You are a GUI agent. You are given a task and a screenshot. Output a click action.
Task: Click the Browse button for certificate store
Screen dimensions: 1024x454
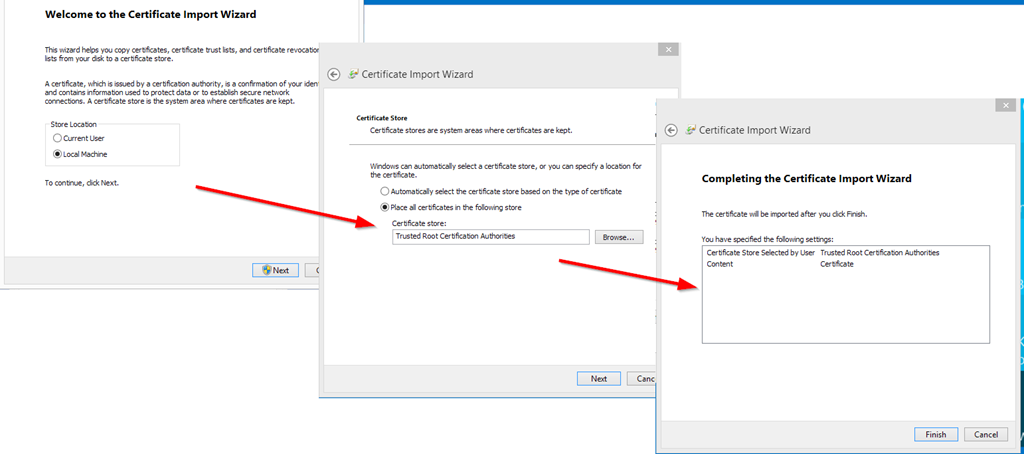point(619,237)
